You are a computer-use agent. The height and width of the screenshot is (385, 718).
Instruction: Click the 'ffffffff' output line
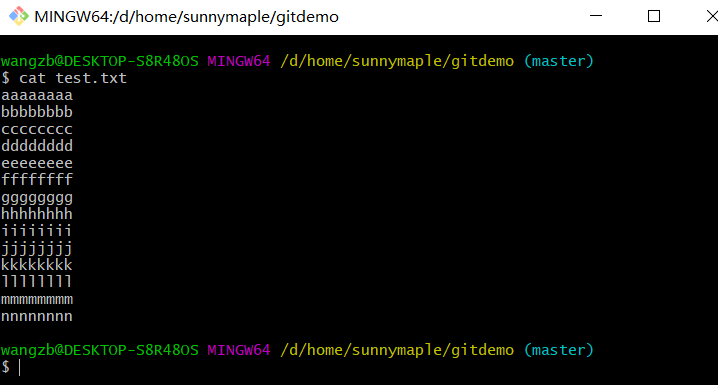37,180
